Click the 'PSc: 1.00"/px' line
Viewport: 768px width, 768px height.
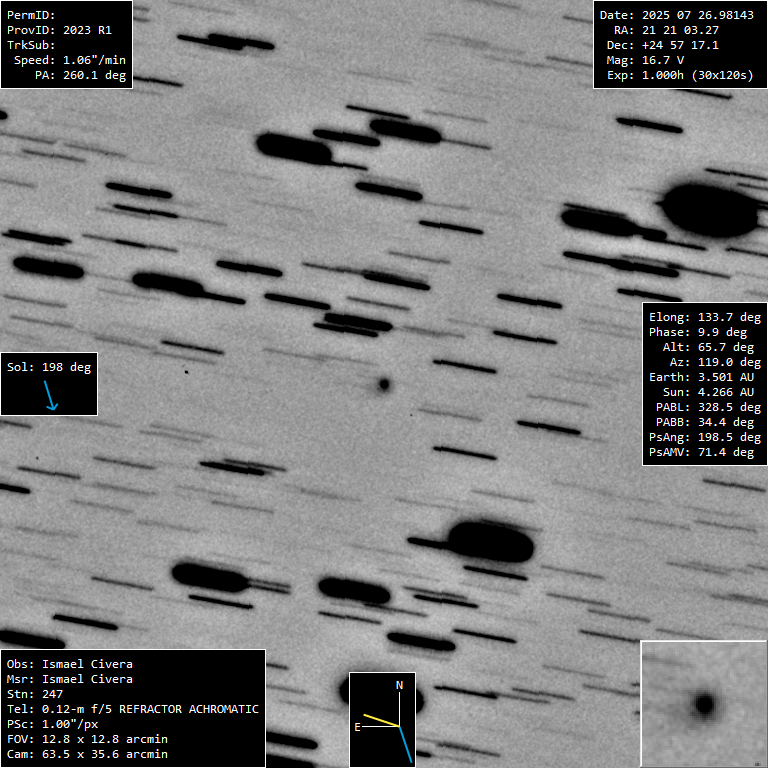(52, 724)
